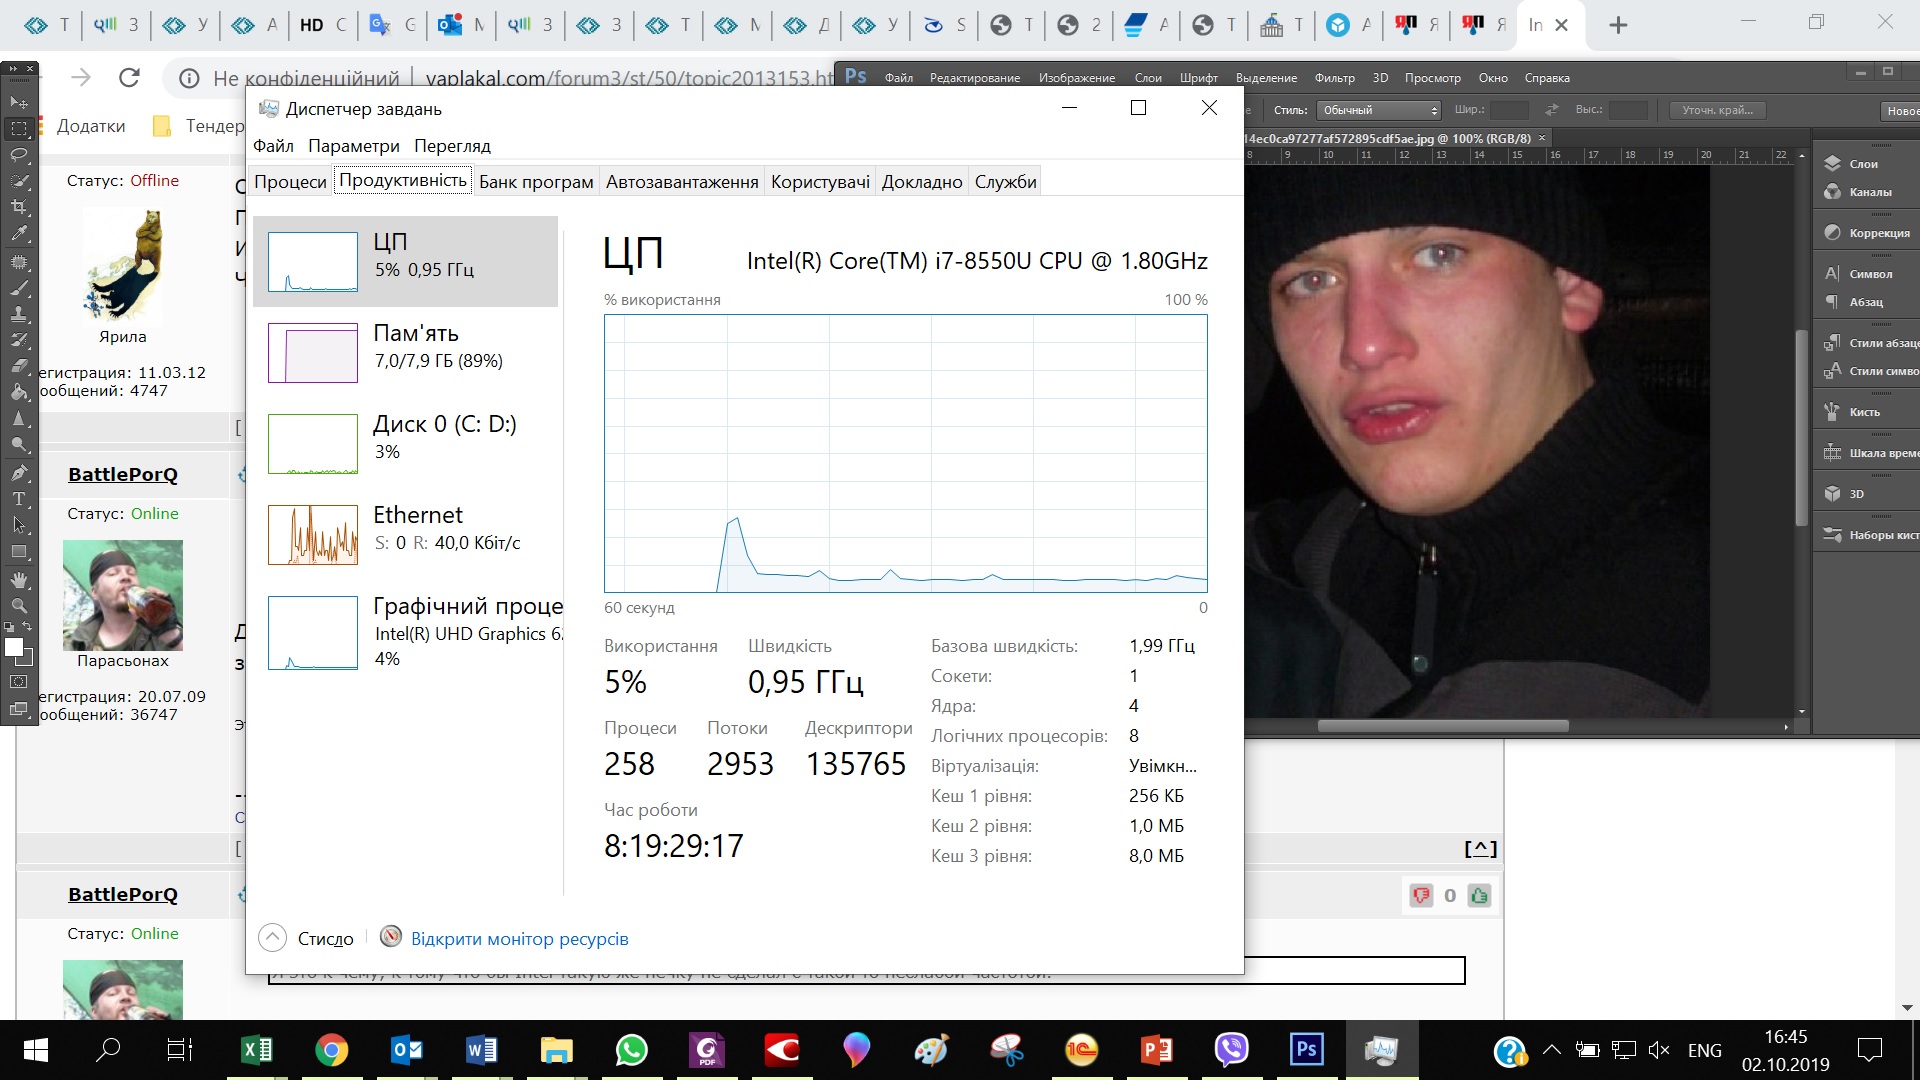Click Відкрити монітор ресурсів link

coord(519,939)
